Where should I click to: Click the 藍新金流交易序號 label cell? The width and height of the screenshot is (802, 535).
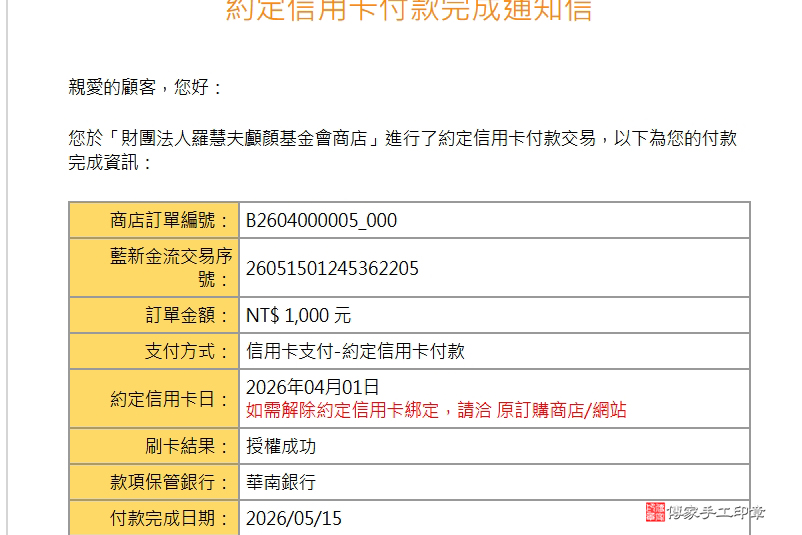[x=154, y=268]
